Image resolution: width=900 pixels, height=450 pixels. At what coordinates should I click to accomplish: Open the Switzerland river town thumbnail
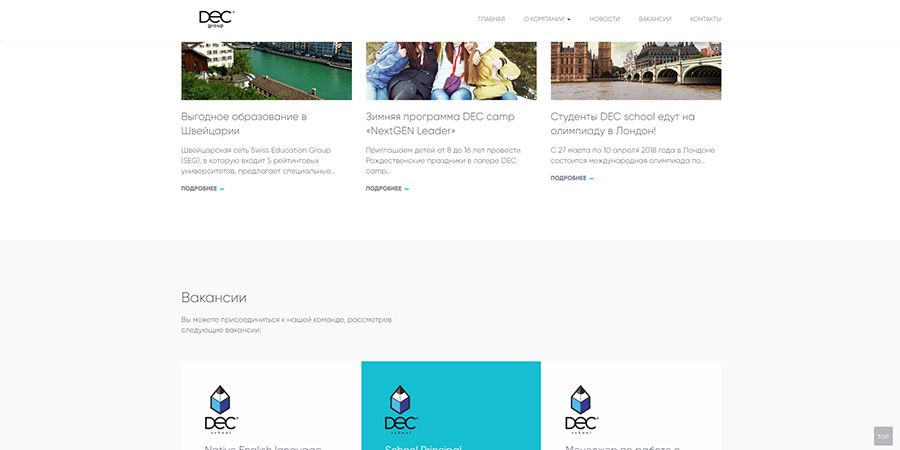click(266, 70)
